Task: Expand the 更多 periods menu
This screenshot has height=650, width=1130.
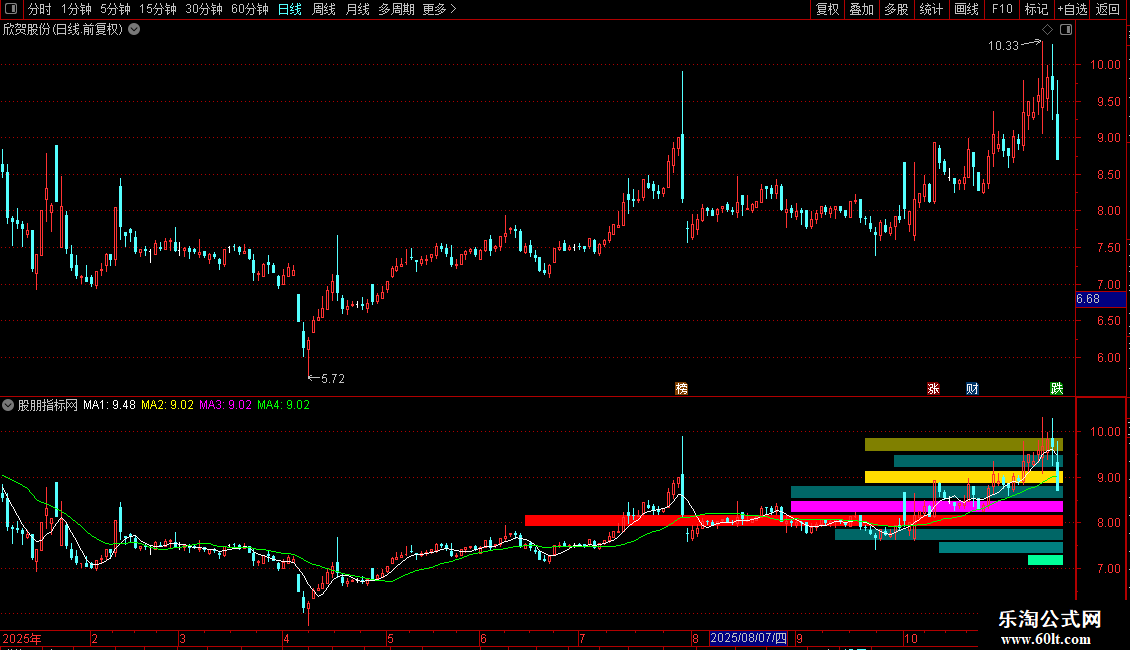Action: coord(439,9)
